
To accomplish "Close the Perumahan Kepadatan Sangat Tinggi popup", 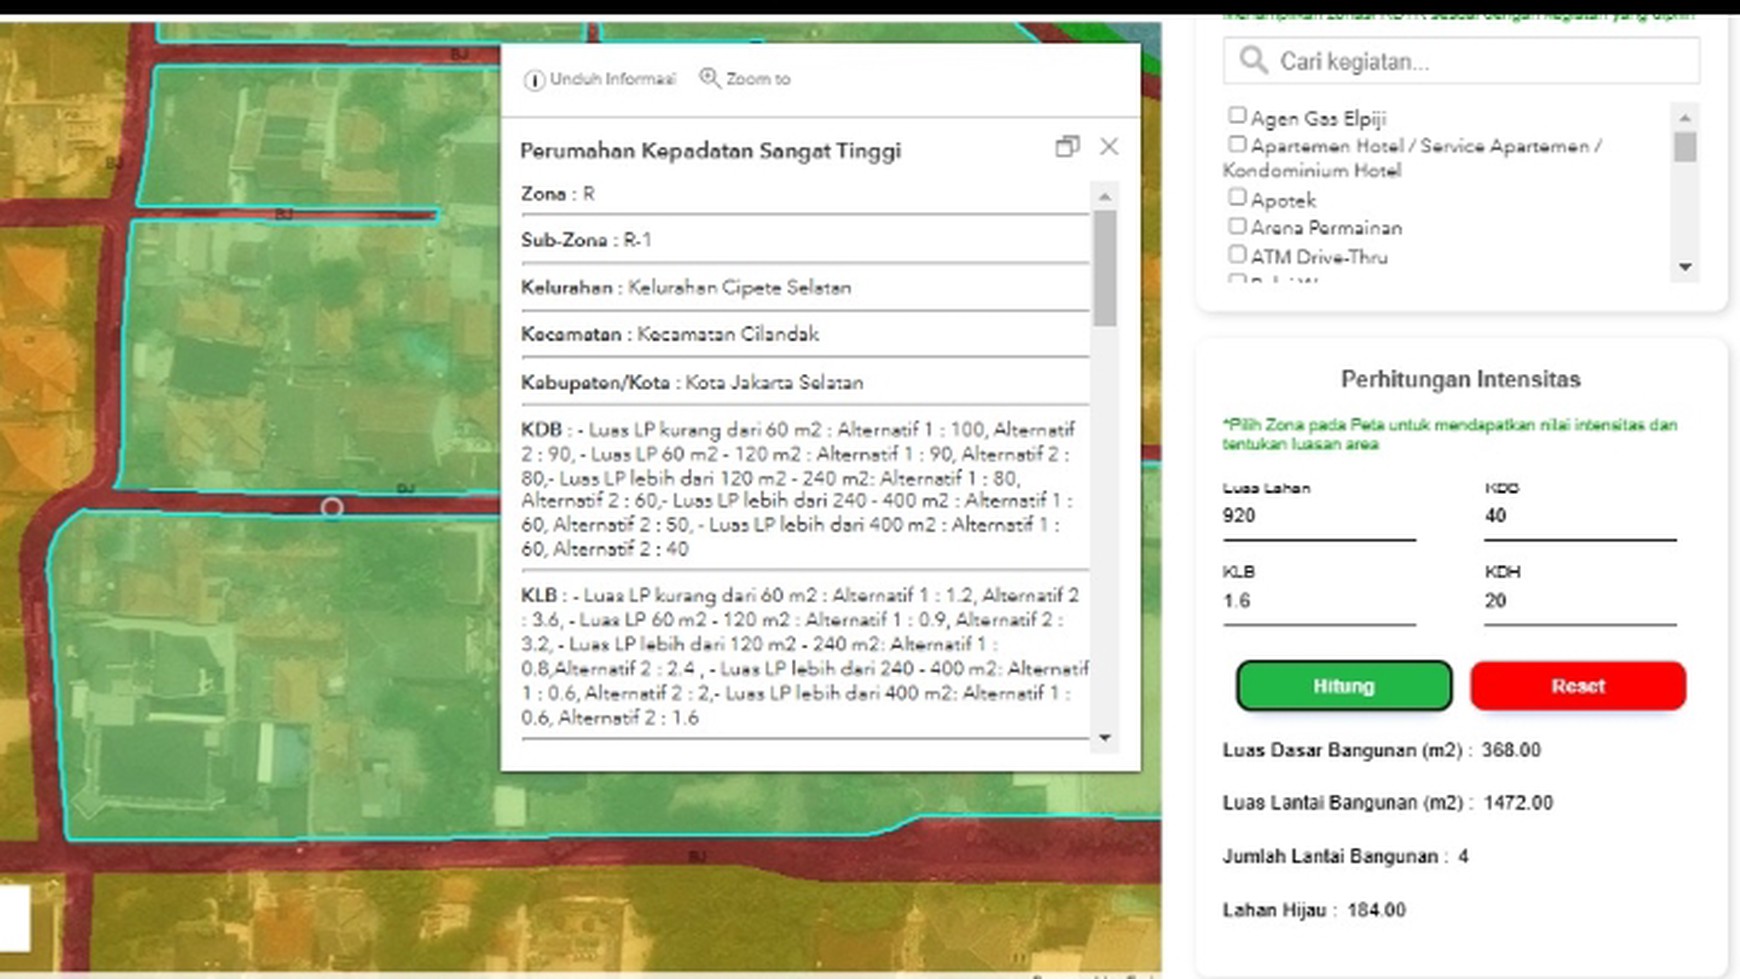I will tap(1109, 147).
